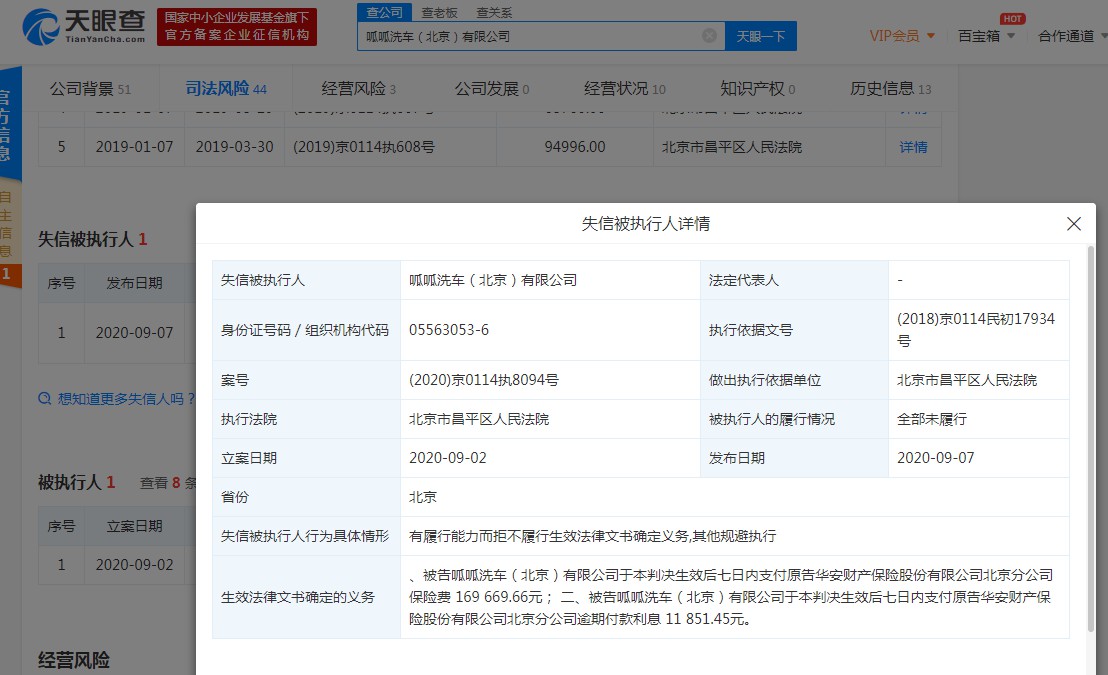The width and height of the screenshot is (1108, 675).
Task: Click 执行法院 value 北京市昌平区人民法院
Action: click(478, 419)
